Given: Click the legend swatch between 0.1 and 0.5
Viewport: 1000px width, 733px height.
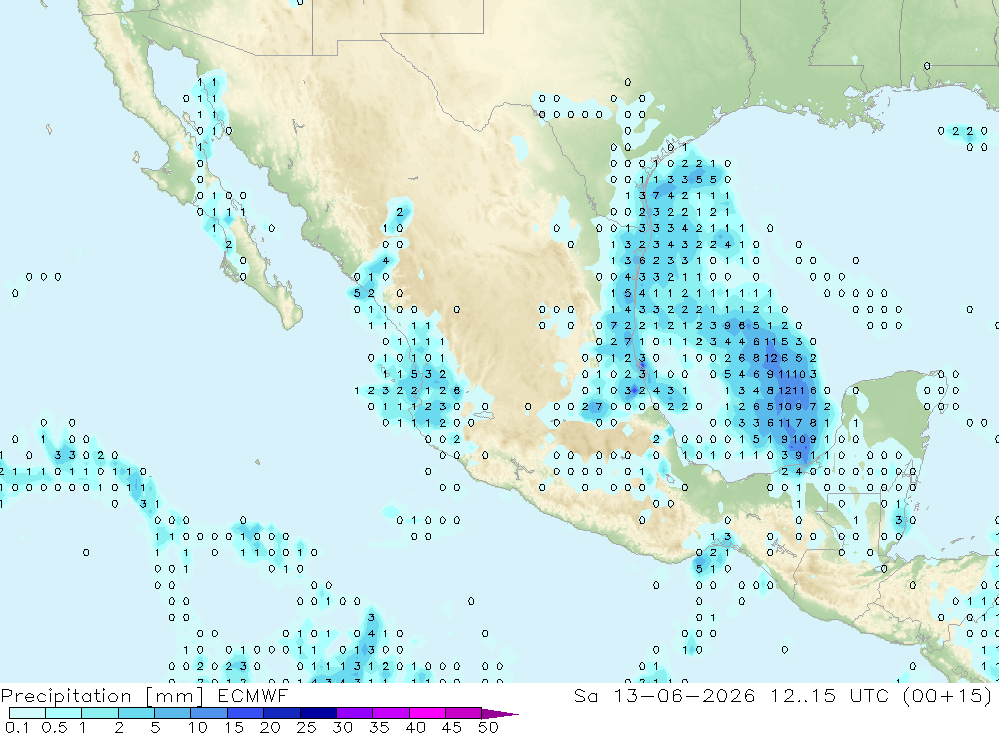Looking at the screenshot, I should [x=27, y=713].
